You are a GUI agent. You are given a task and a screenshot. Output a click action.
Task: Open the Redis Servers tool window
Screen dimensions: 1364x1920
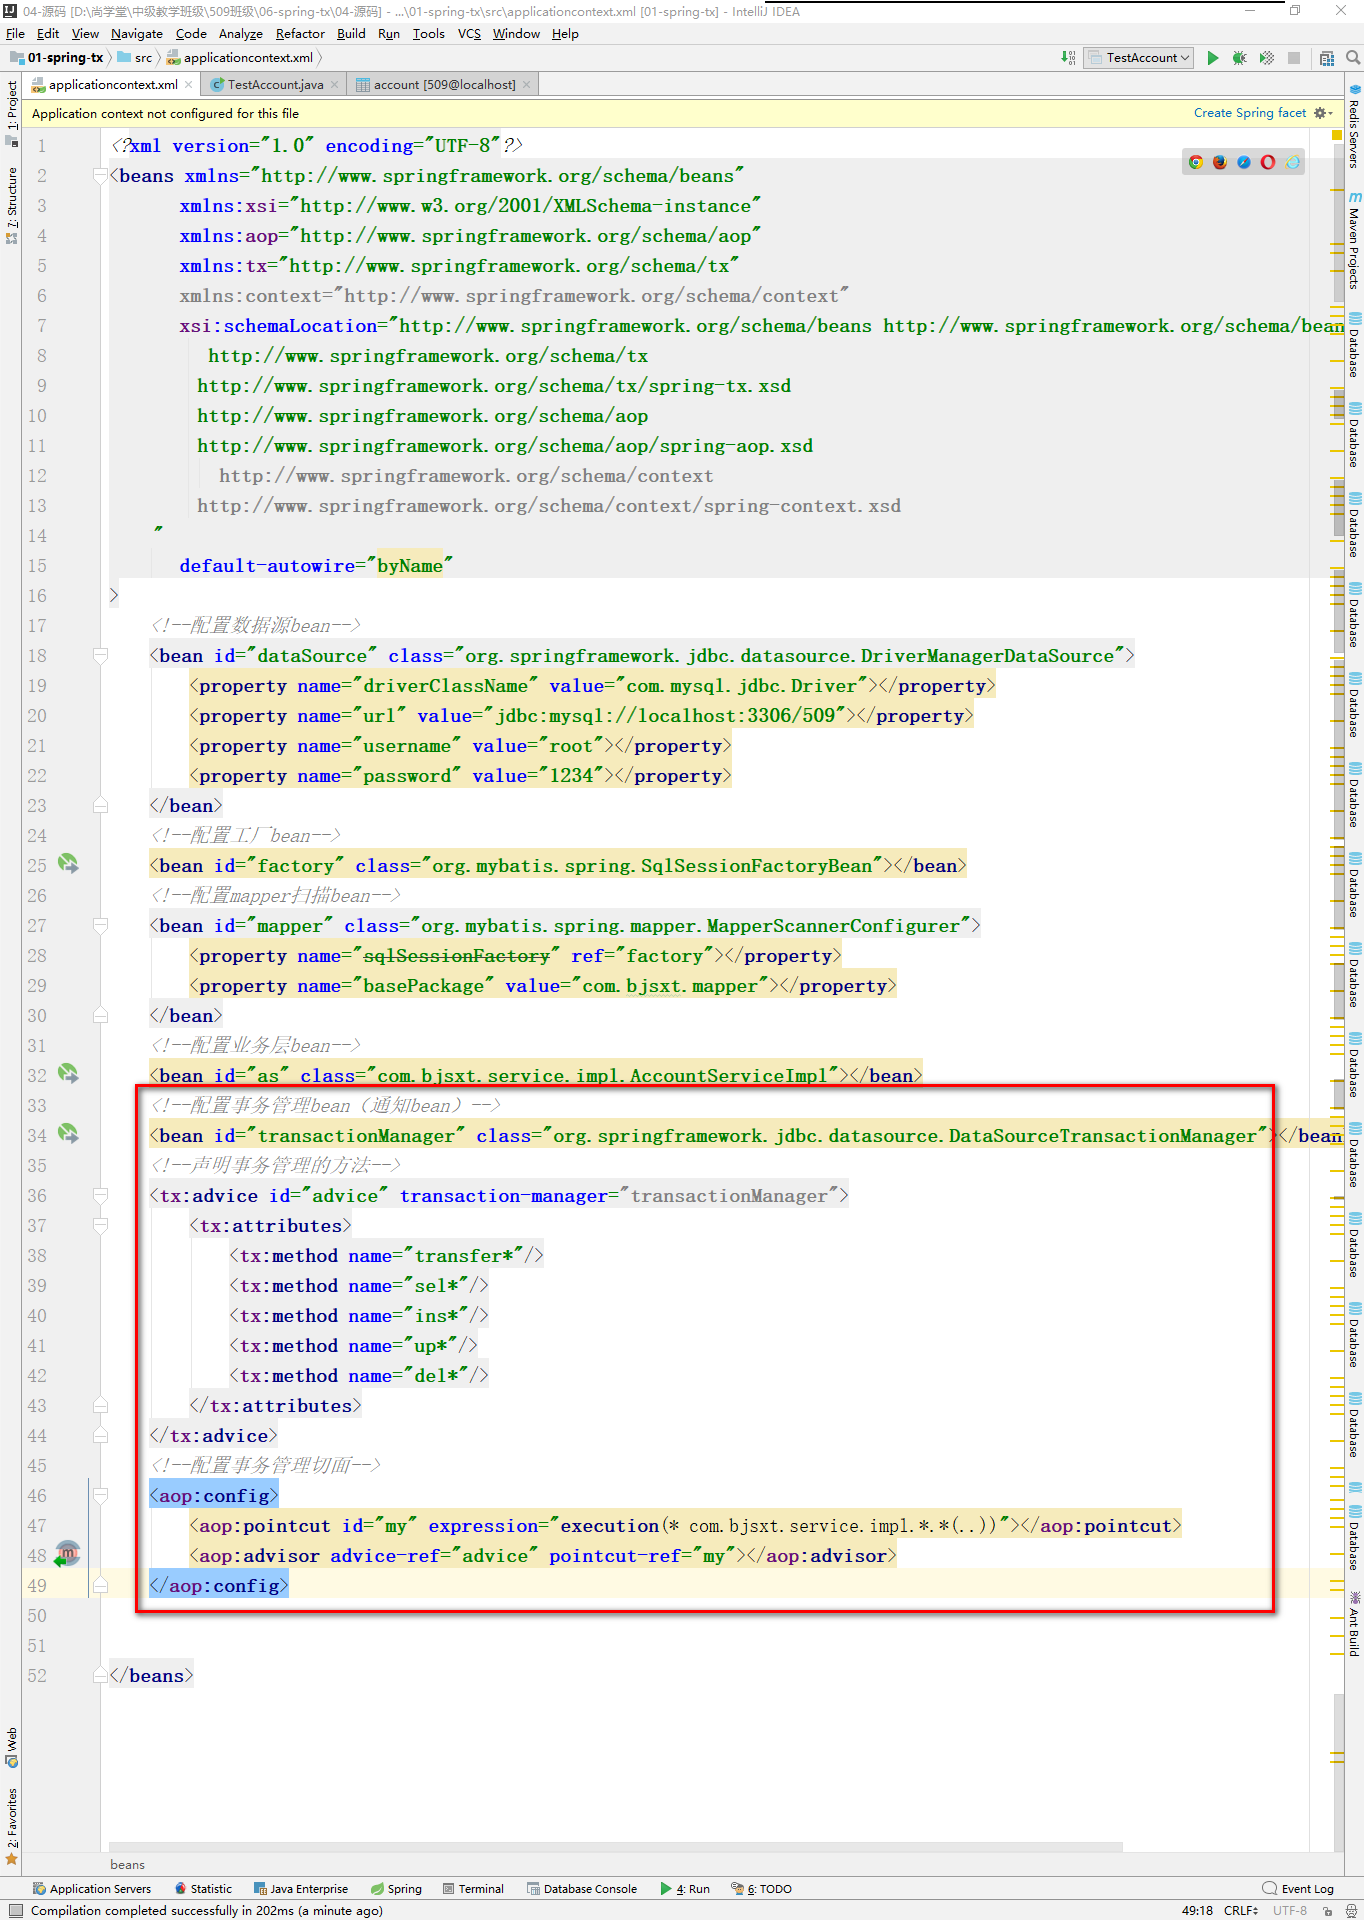click(x=1354, y=125)
